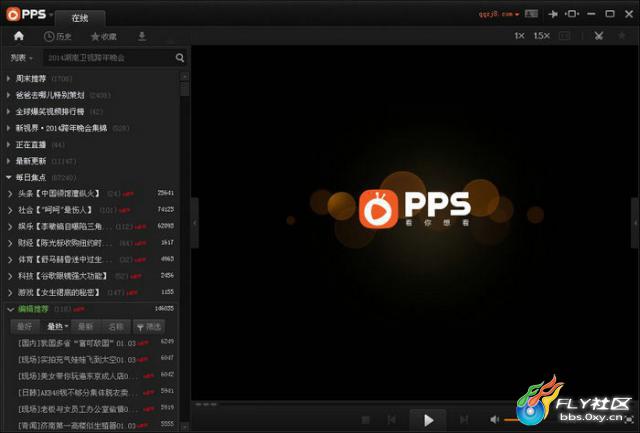The width and height of the screenshot is (640, 433).
Task: Skip to previous video button
Action: pyautogui.click(x=391, y=420)
